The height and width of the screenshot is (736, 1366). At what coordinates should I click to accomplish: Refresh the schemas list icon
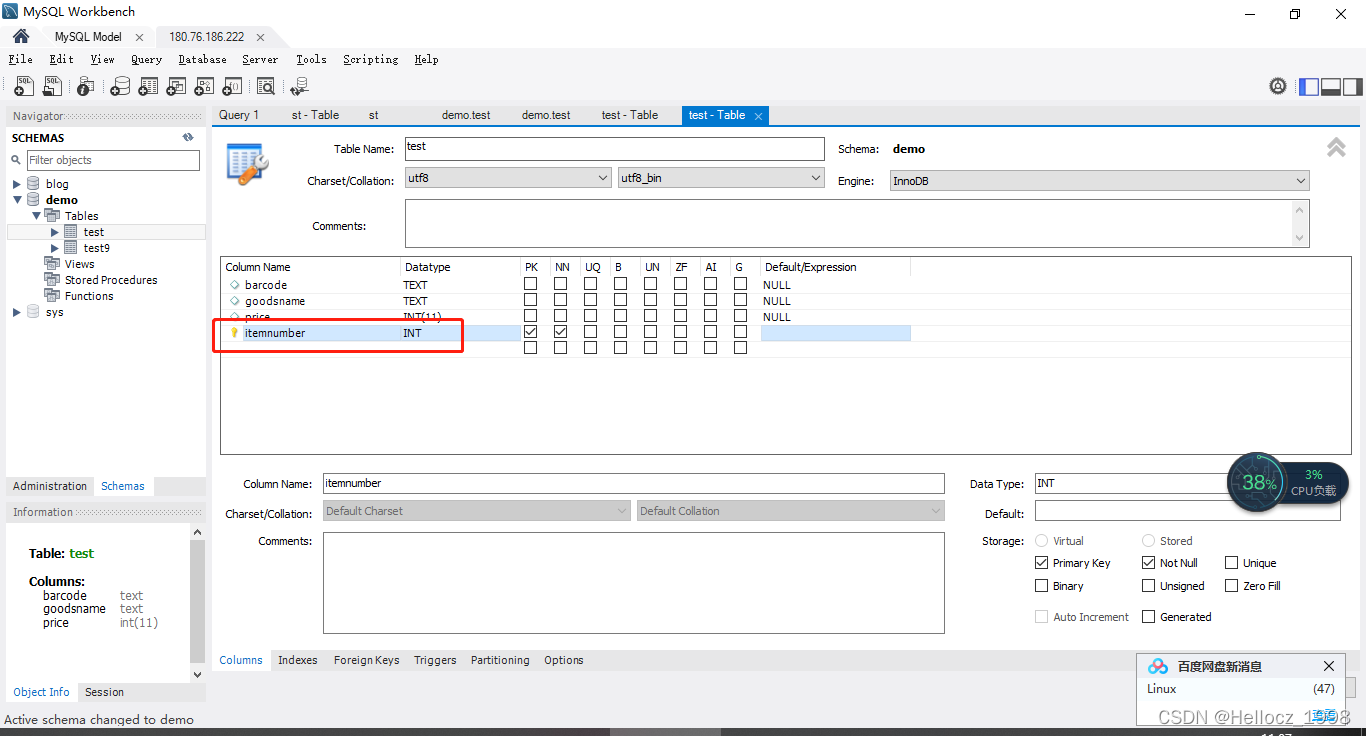[x=187, y=138]
